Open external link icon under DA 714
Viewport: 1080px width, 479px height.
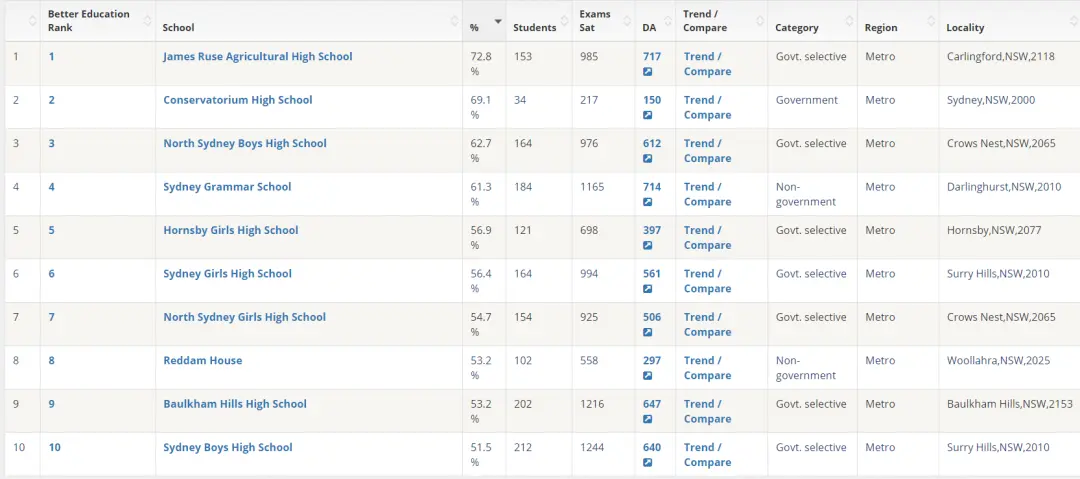pyautogui.click(x=647, y=202)
